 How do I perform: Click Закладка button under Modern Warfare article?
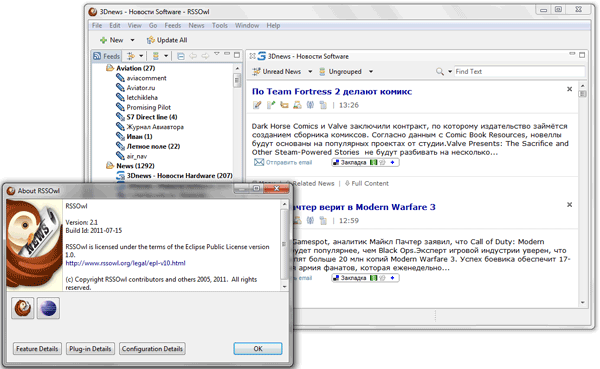[365, 278]
